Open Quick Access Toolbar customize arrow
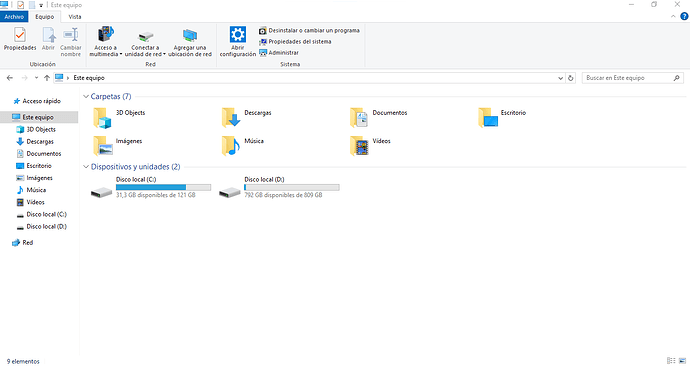 41,5
